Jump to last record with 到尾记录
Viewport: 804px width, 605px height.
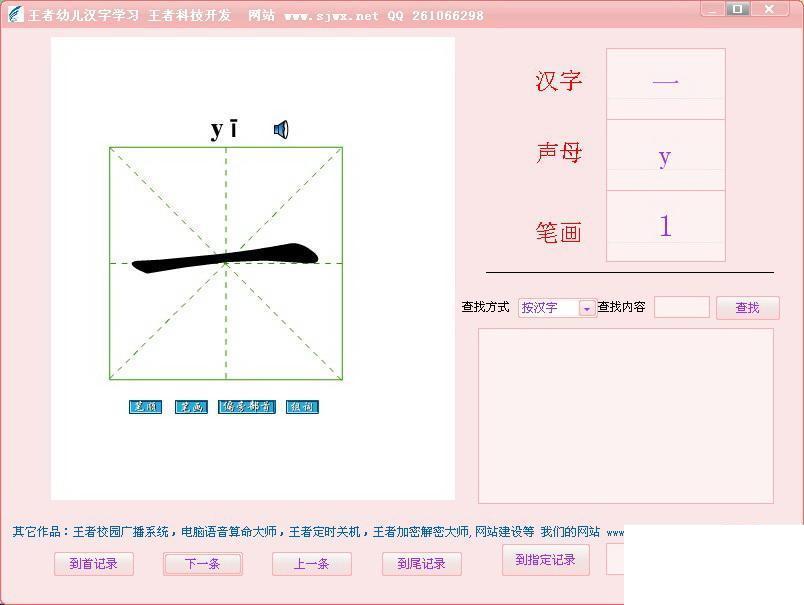pos(421,564)
